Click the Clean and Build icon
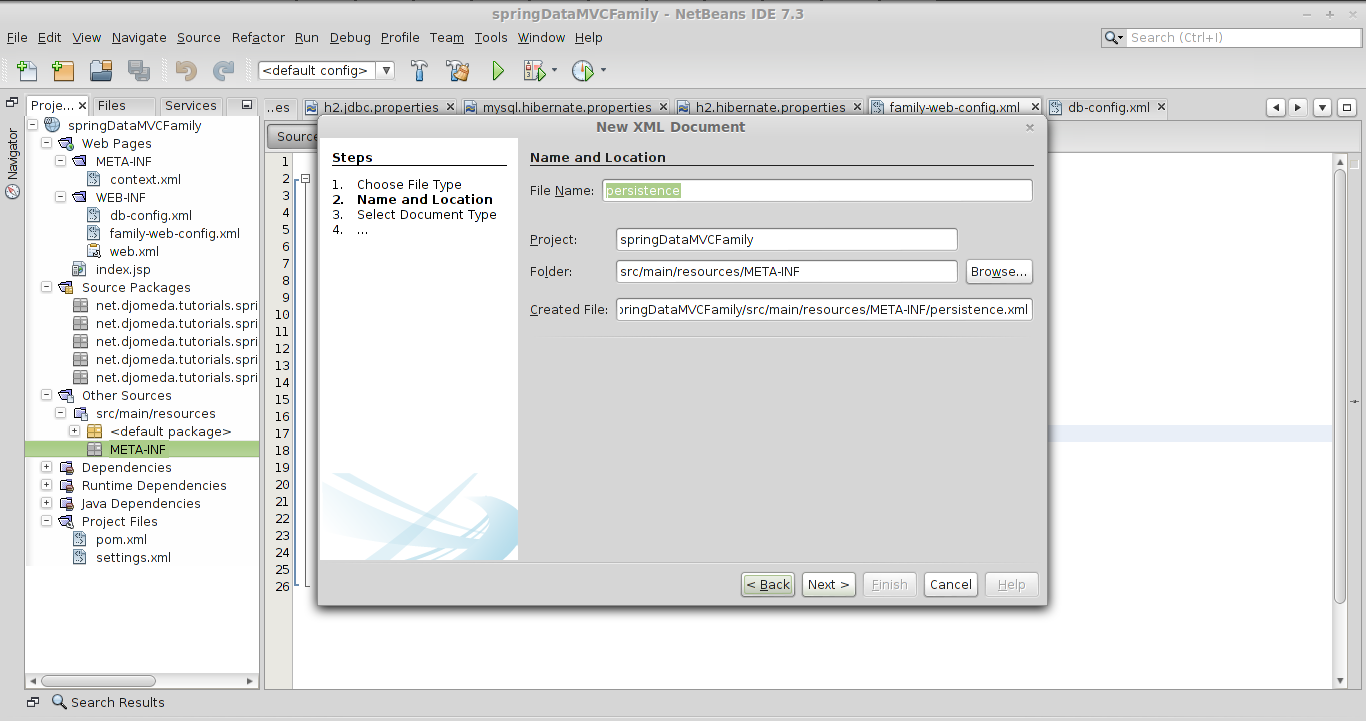 458,71
